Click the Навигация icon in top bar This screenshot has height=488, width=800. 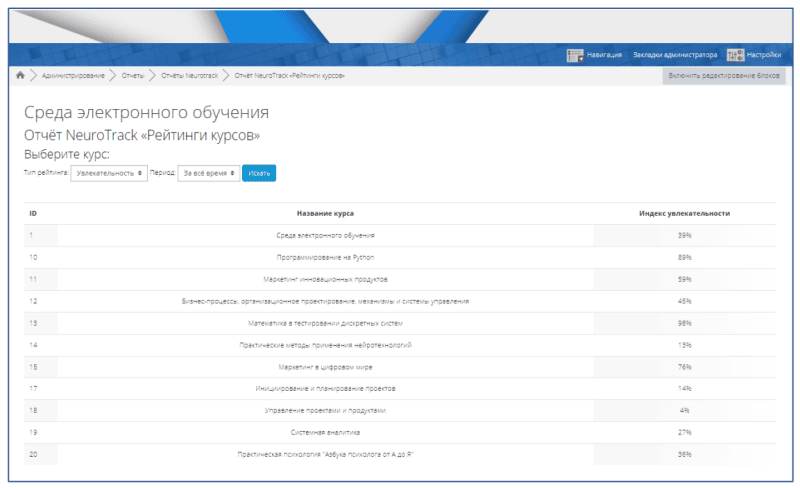coord(575,55)
